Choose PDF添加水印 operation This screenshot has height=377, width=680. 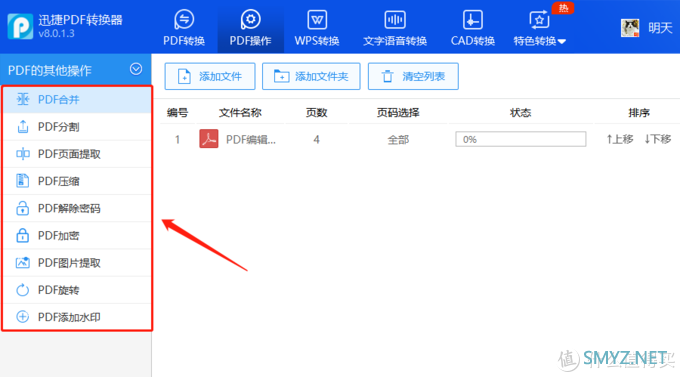(x=77, y=317)
